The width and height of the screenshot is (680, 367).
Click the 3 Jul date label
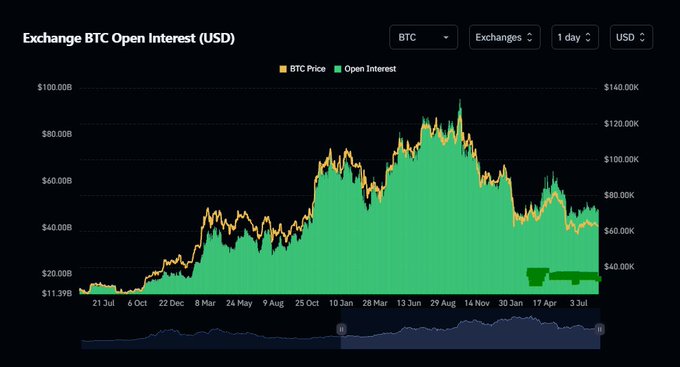pyautogui.click(x=578, y=303)
